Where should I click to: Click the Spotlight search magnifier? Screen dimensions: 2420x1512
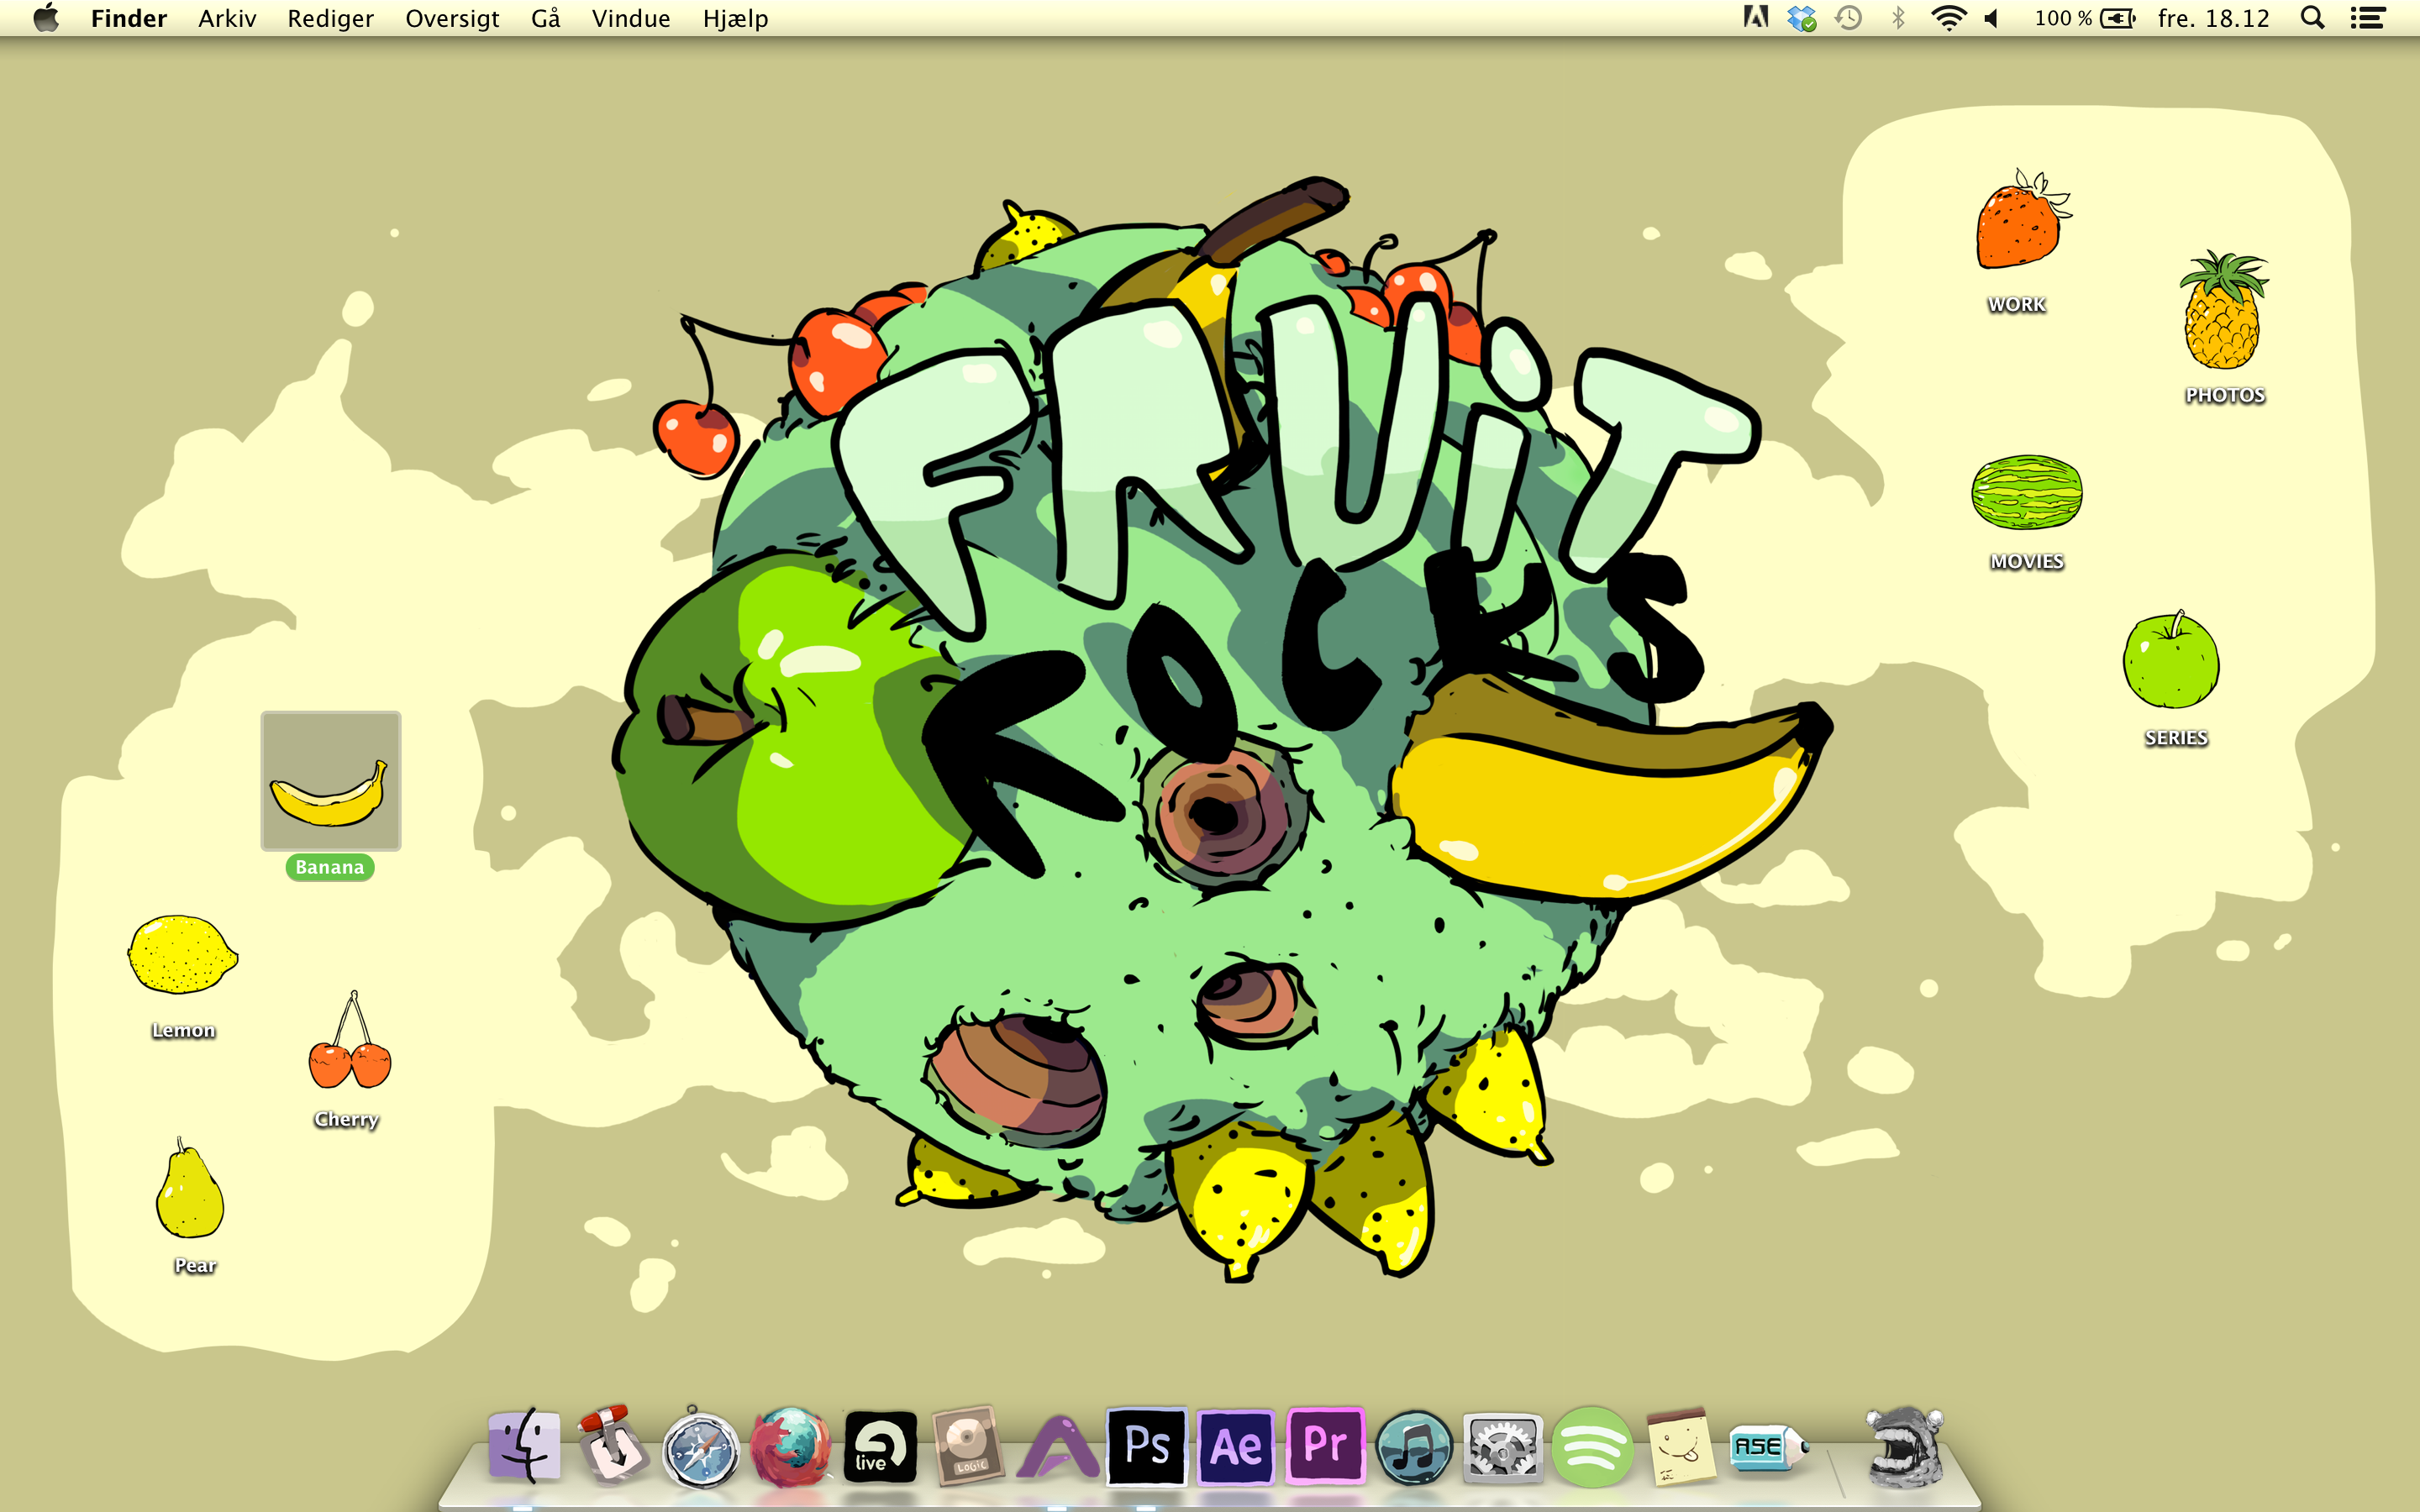pos(2312,18)
